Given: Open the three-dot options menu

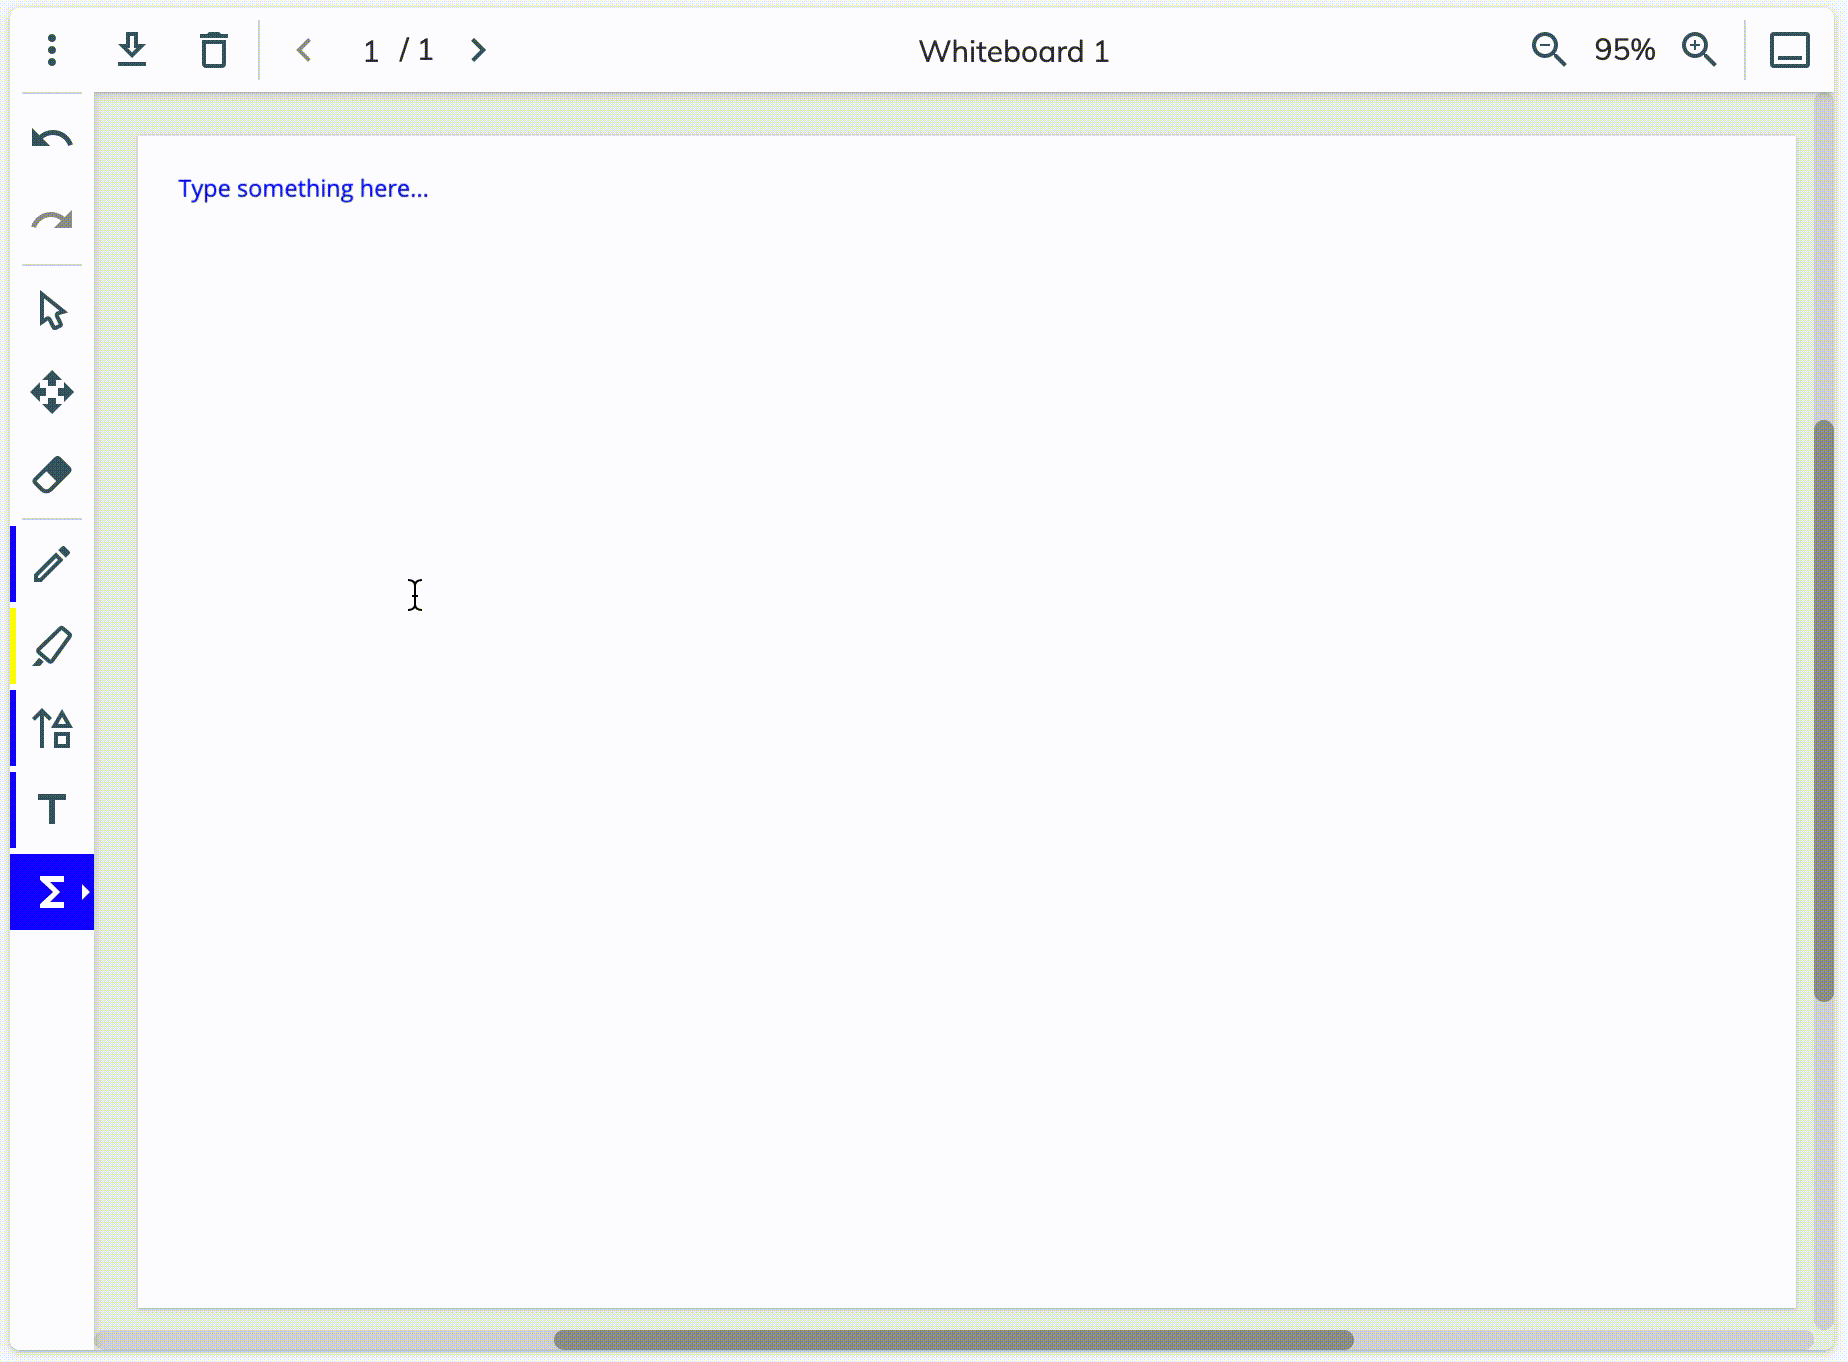Looking at the screenshot, I should (52, 50).
